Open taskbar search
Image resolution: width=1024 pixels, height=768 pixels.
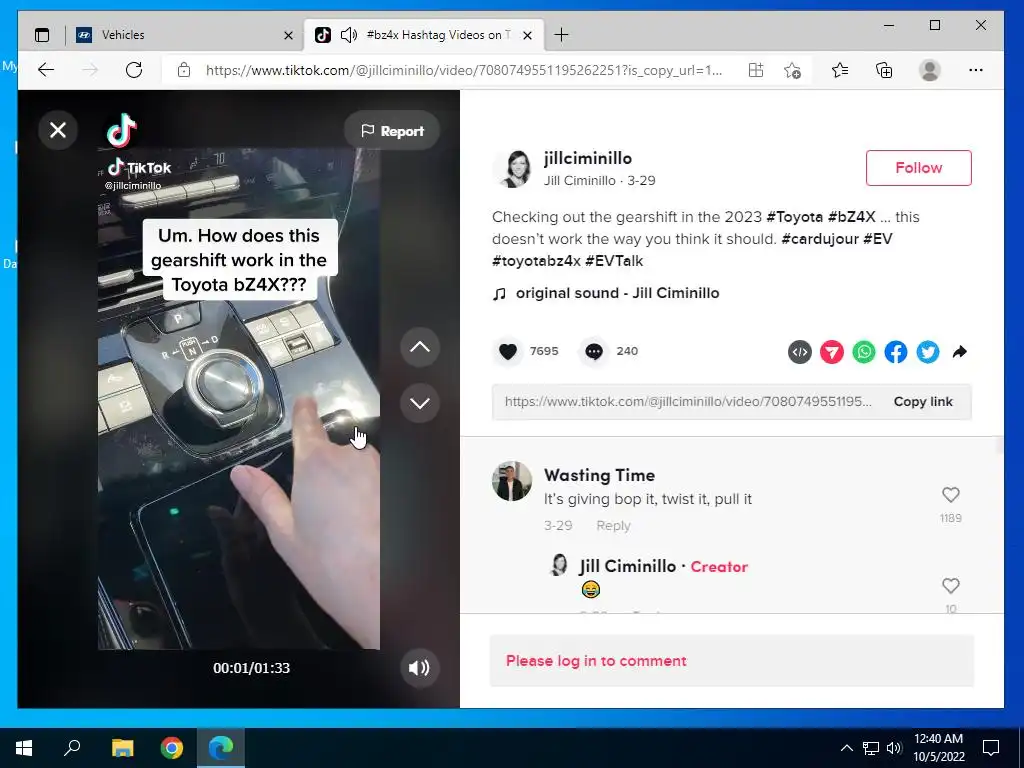coord(72,747)
